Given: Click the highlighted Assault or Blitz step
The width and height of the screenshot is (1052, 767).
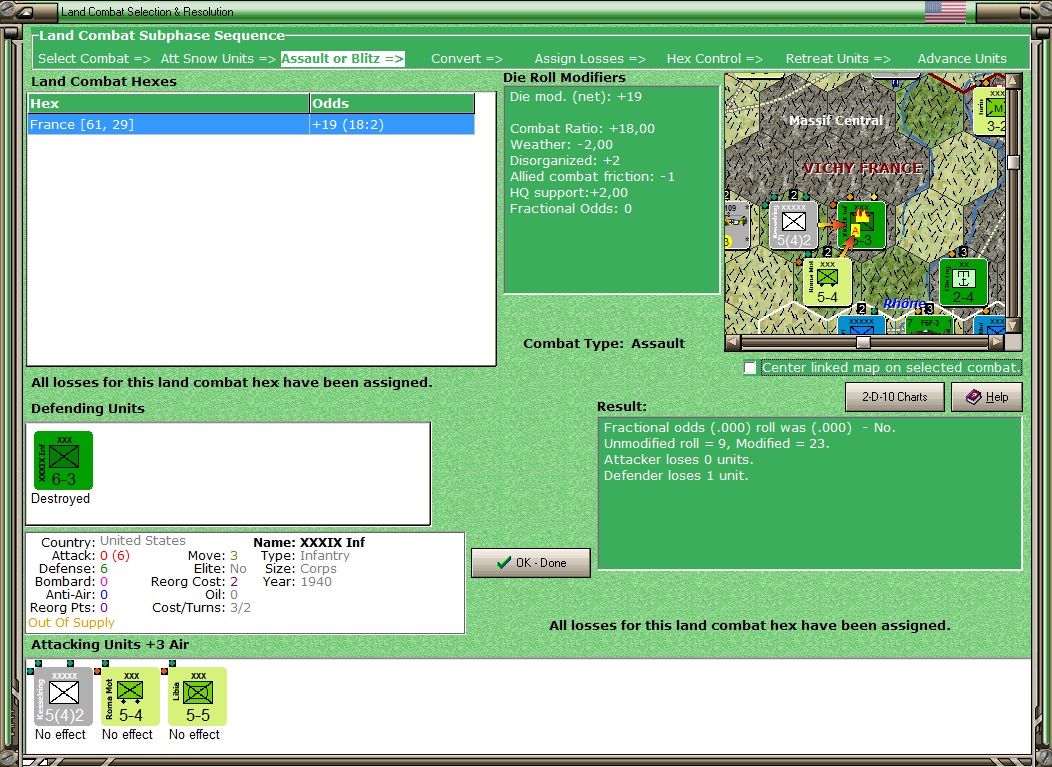Looking at the screenshot, I should coord(342,58).
